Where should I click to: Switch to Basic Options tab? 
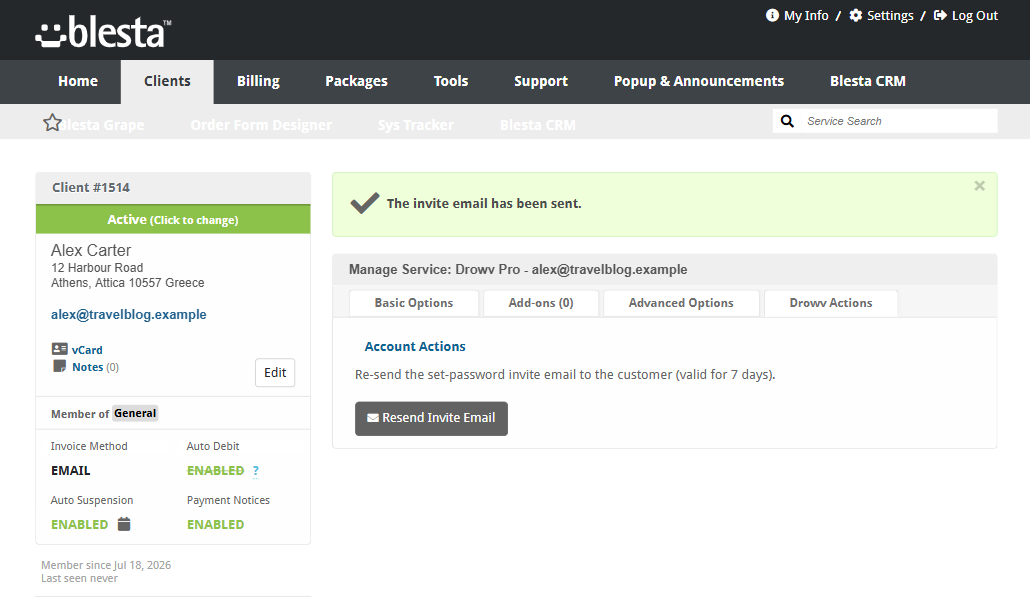414,303
